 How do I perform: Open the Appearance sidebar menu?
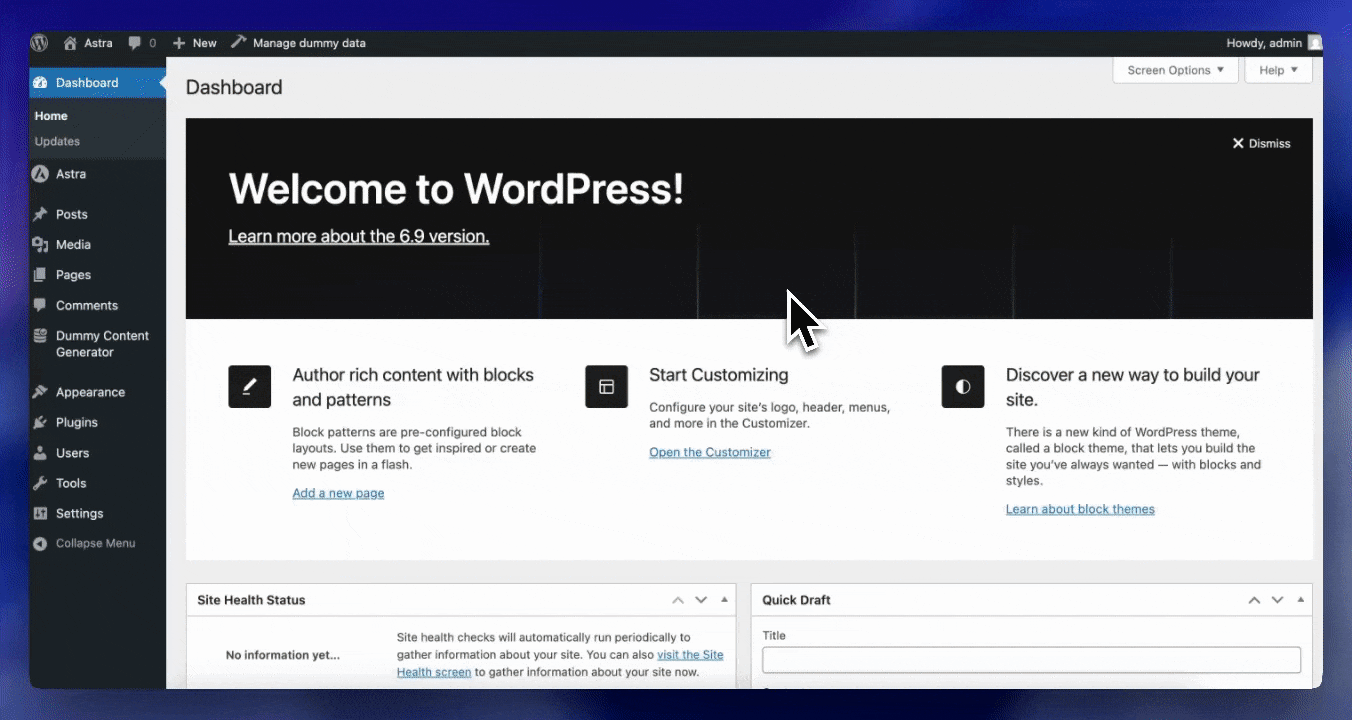pos(90,392)
